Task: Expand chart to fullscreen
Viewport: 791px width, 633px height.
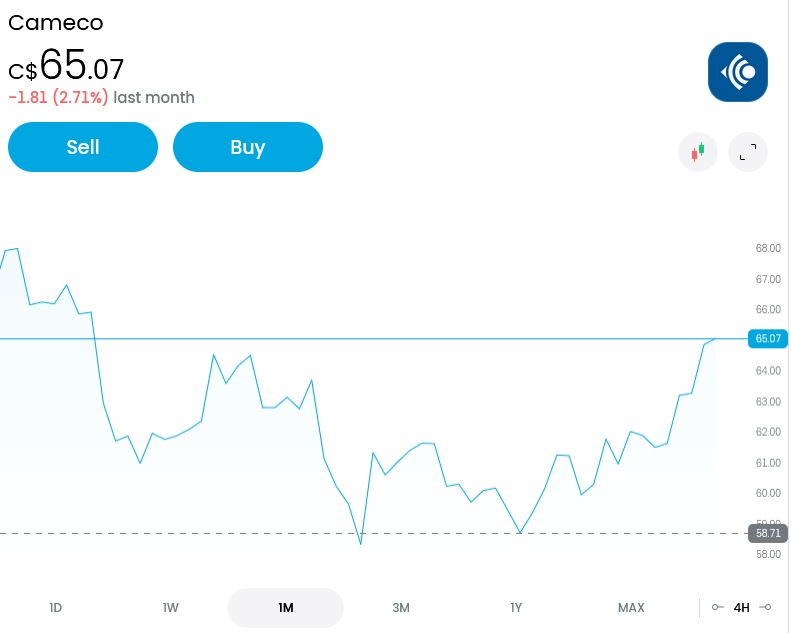Action: point(747,152)
